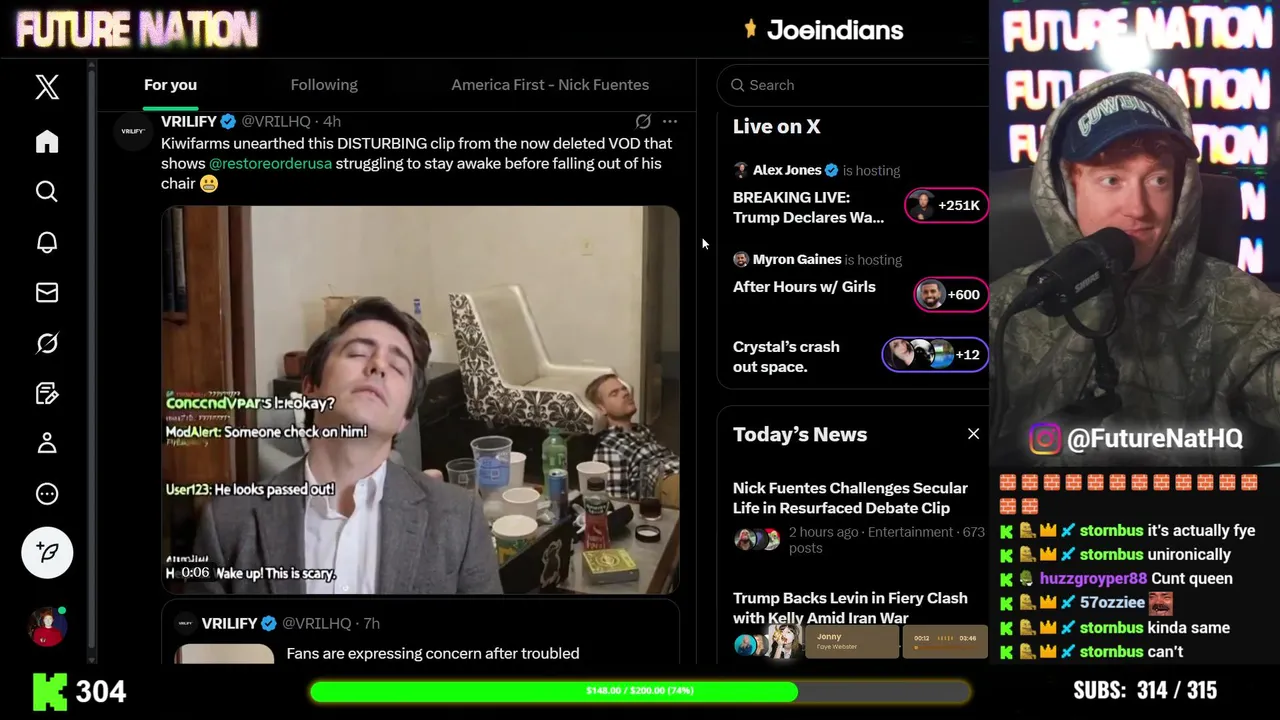Join the +12 Crystal's space badge
The width and height of the screenshot is (1280, 720).
(x=935, y=354)
